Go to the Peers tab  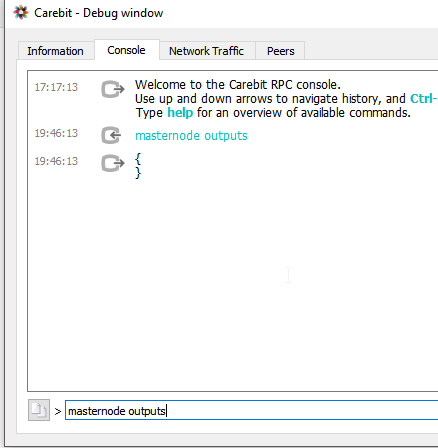pos(281,51)
